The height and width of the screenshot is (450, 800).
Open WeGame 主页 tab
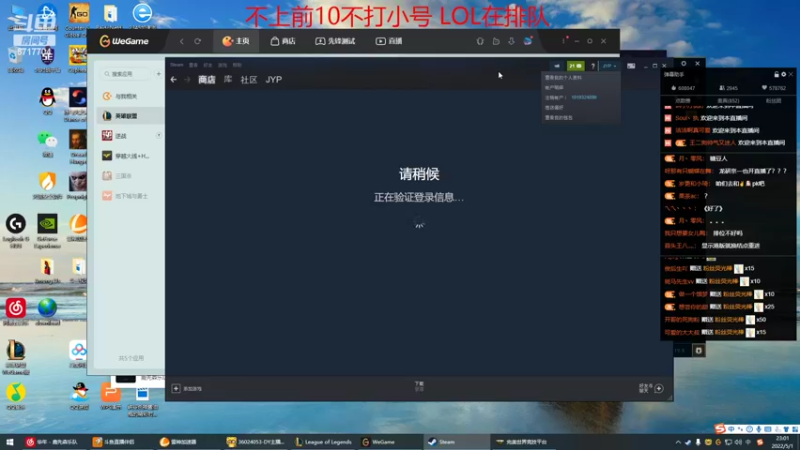click(x=236, y=41)
